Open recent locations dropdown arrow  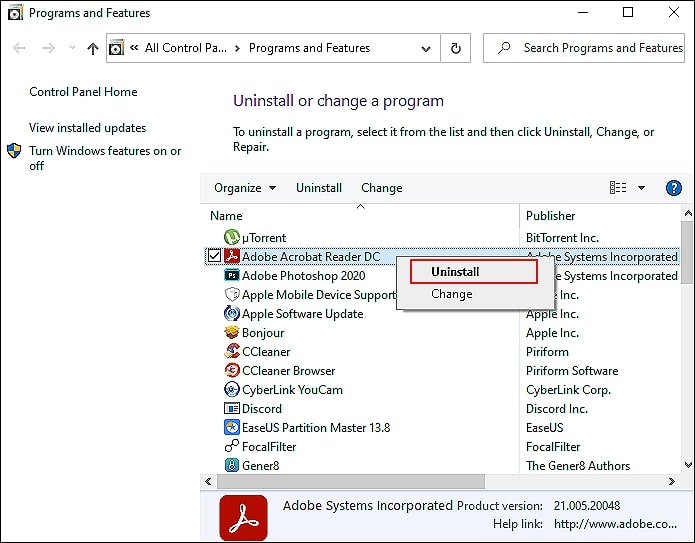pyautogui.click(x=72, y=47)
